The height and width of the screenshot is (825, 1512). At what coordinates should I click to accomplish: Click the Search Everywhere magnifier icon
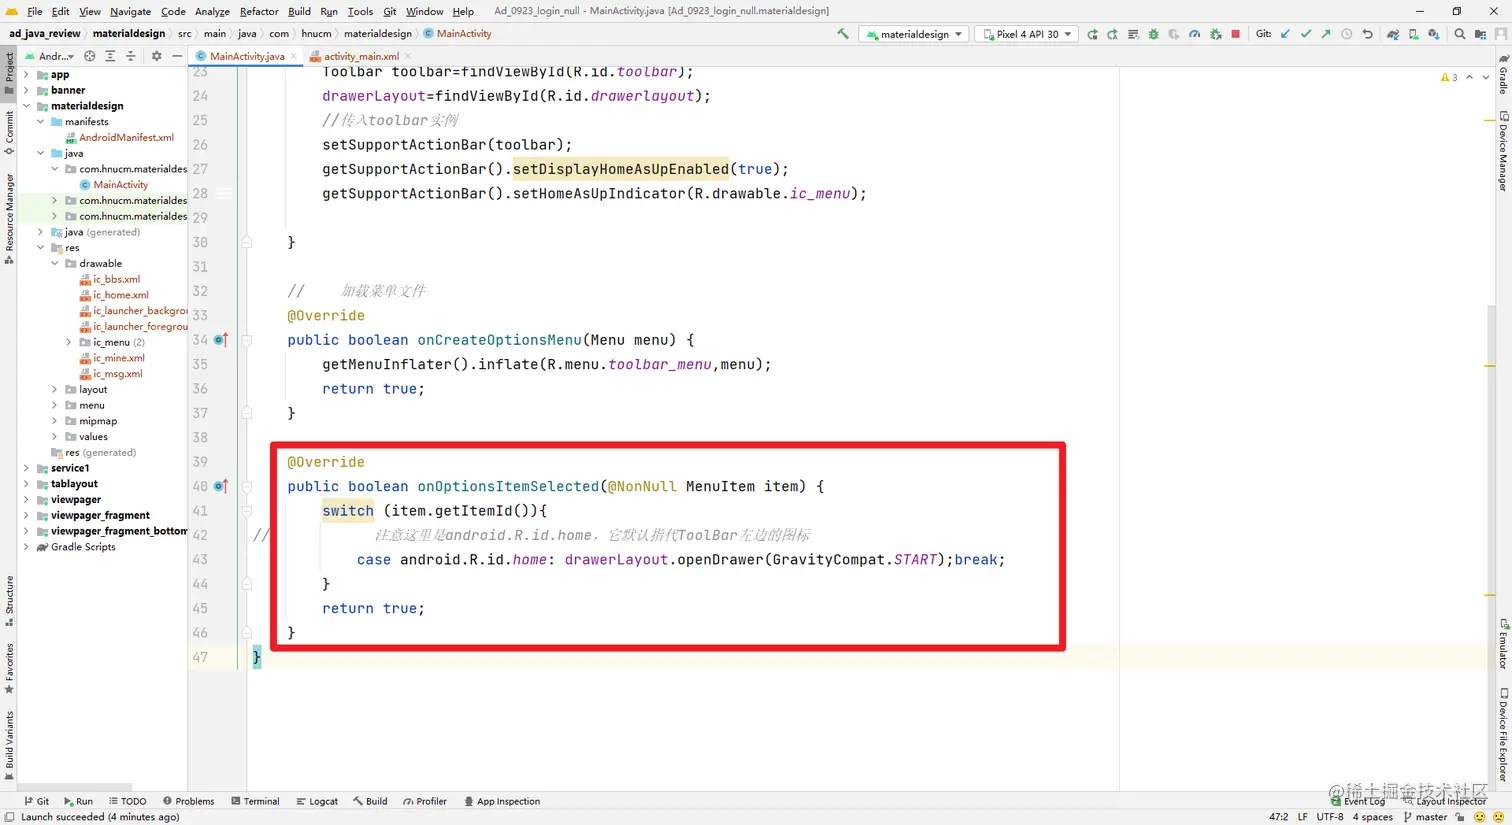click(x=1460, y=34)
